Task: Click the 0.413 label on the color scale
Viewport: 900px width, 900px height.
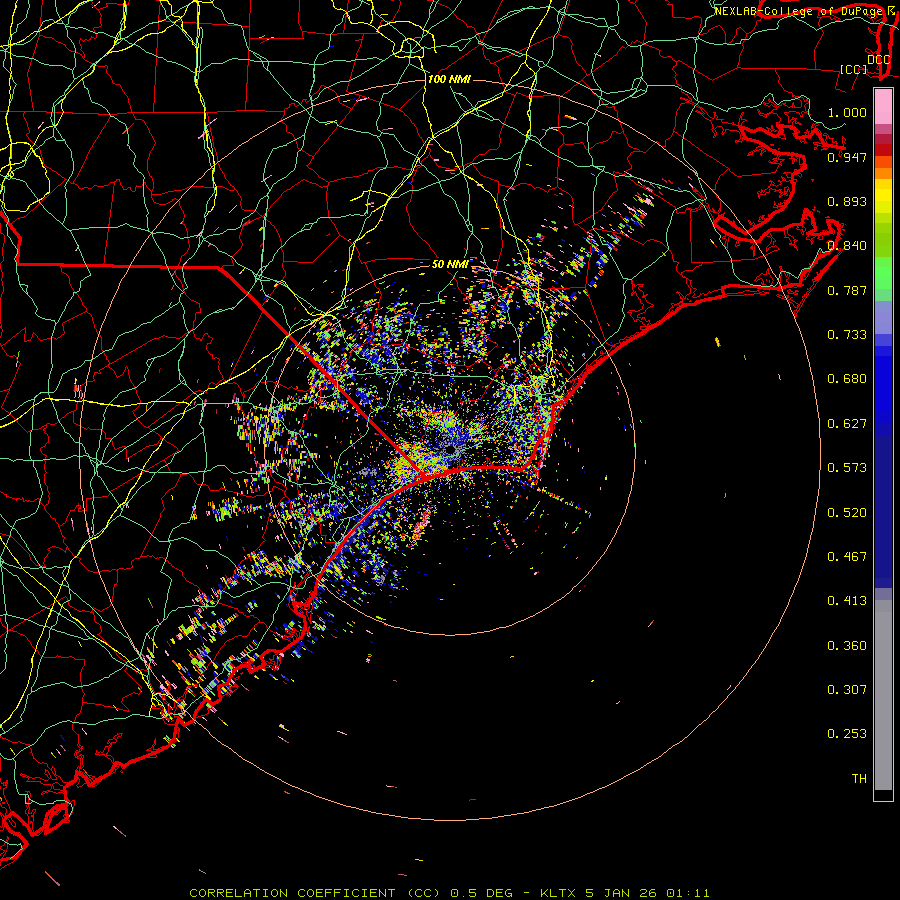Action: 847,601
